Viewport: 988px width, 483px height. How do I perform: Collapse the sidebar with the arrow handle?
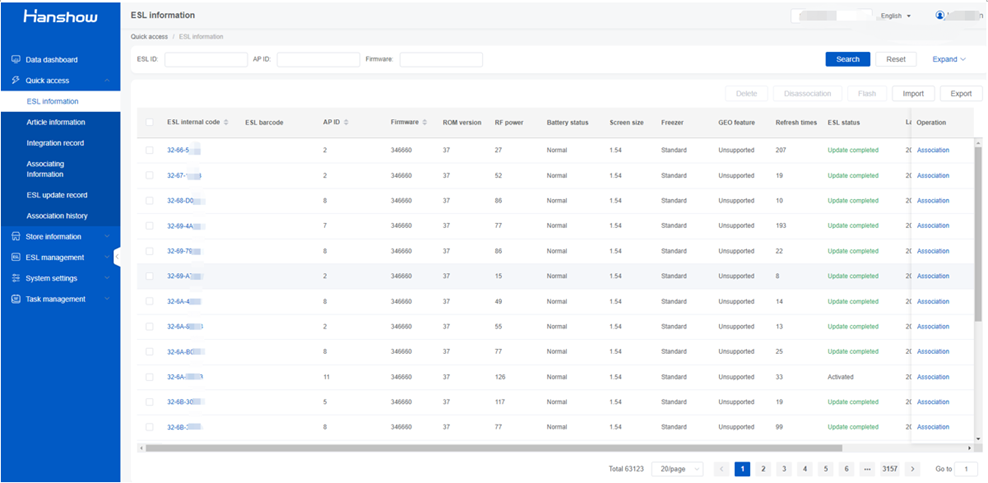click(117, 257)
